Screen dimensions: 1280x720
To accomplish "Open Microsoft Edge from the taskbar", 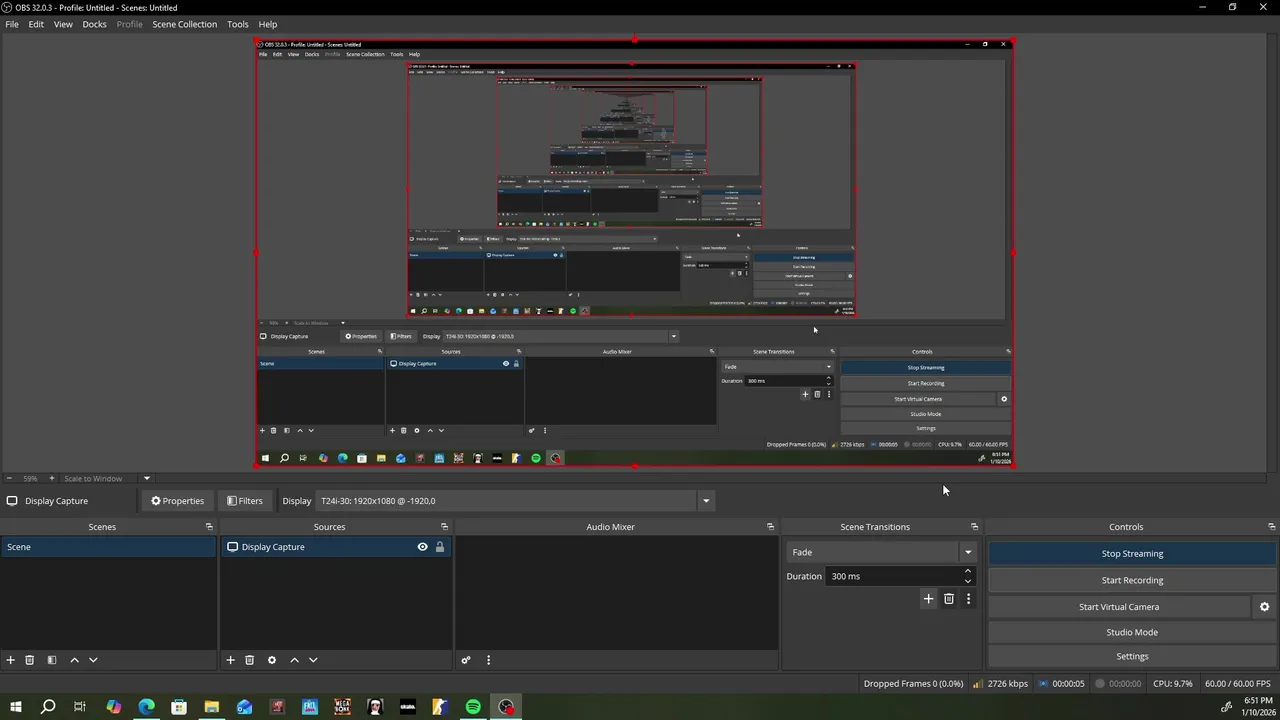I will point(146,707).
